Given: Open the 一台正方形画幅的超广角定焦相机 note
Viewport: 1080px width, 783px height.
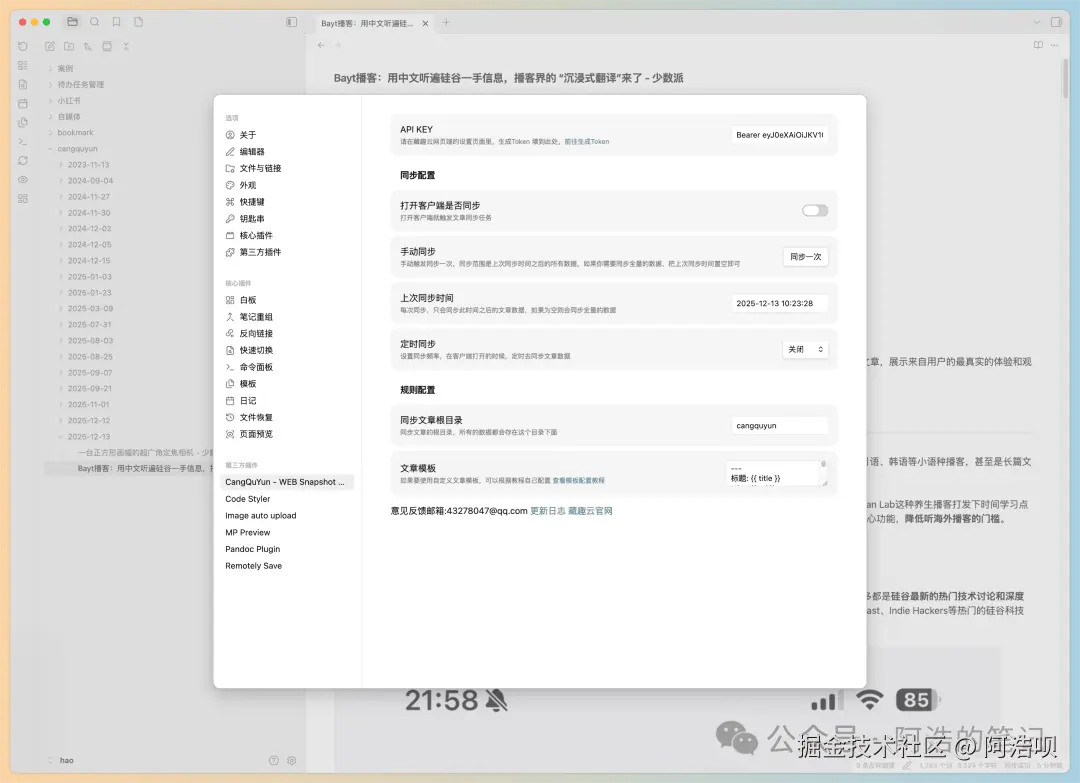Looking at the screenshot, I should pyautogui.click(x=145, y=452).
